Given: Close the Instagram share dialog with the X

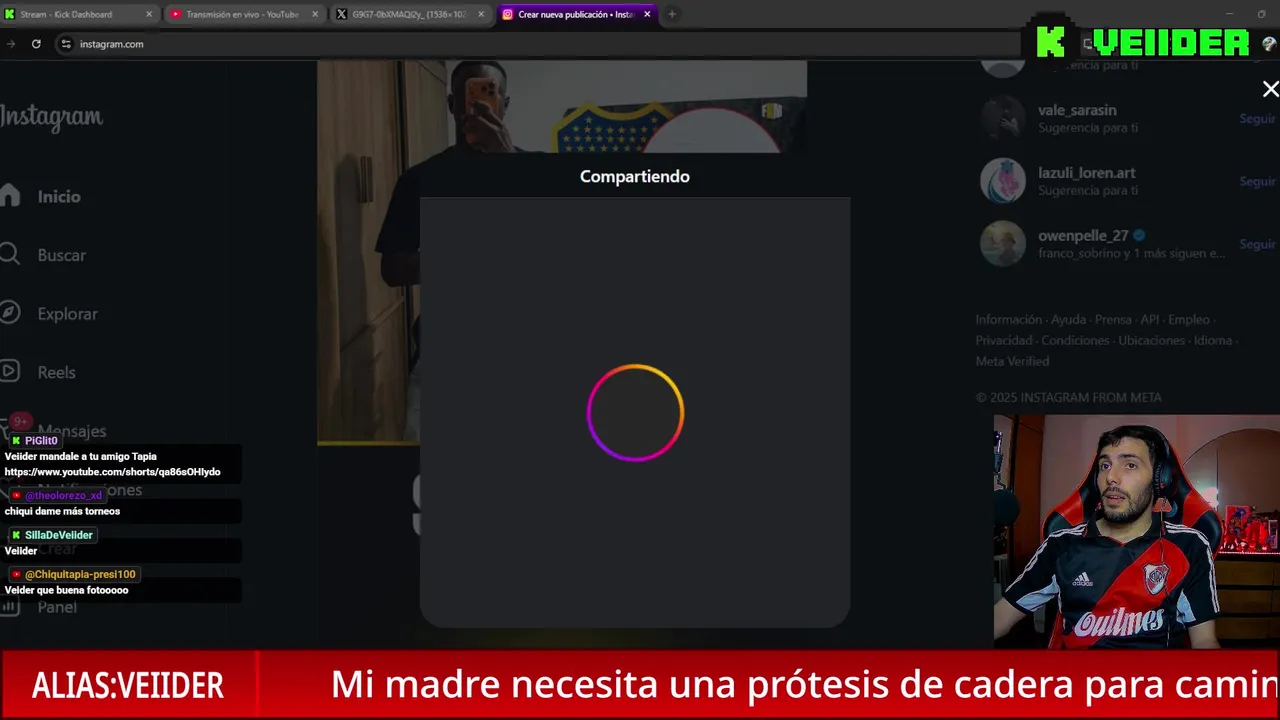Looking at the screenshot, I should [x=1270, y=90].
